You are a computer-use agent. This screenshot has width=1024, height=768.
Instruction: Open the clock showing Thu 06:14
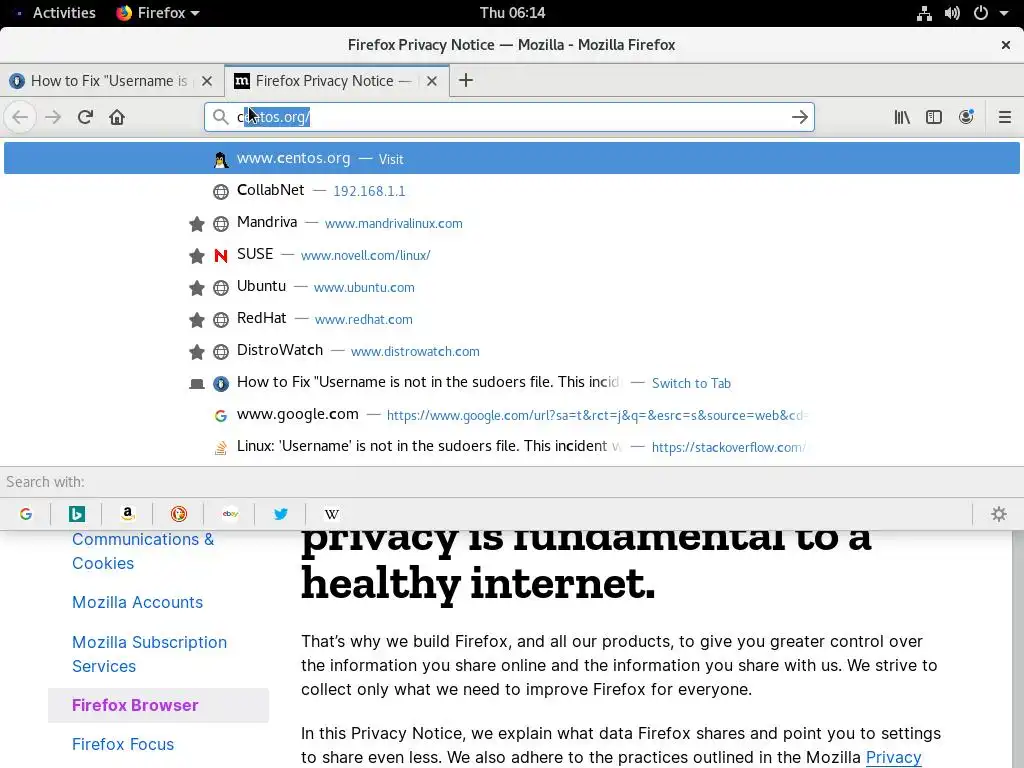(512, 13)
